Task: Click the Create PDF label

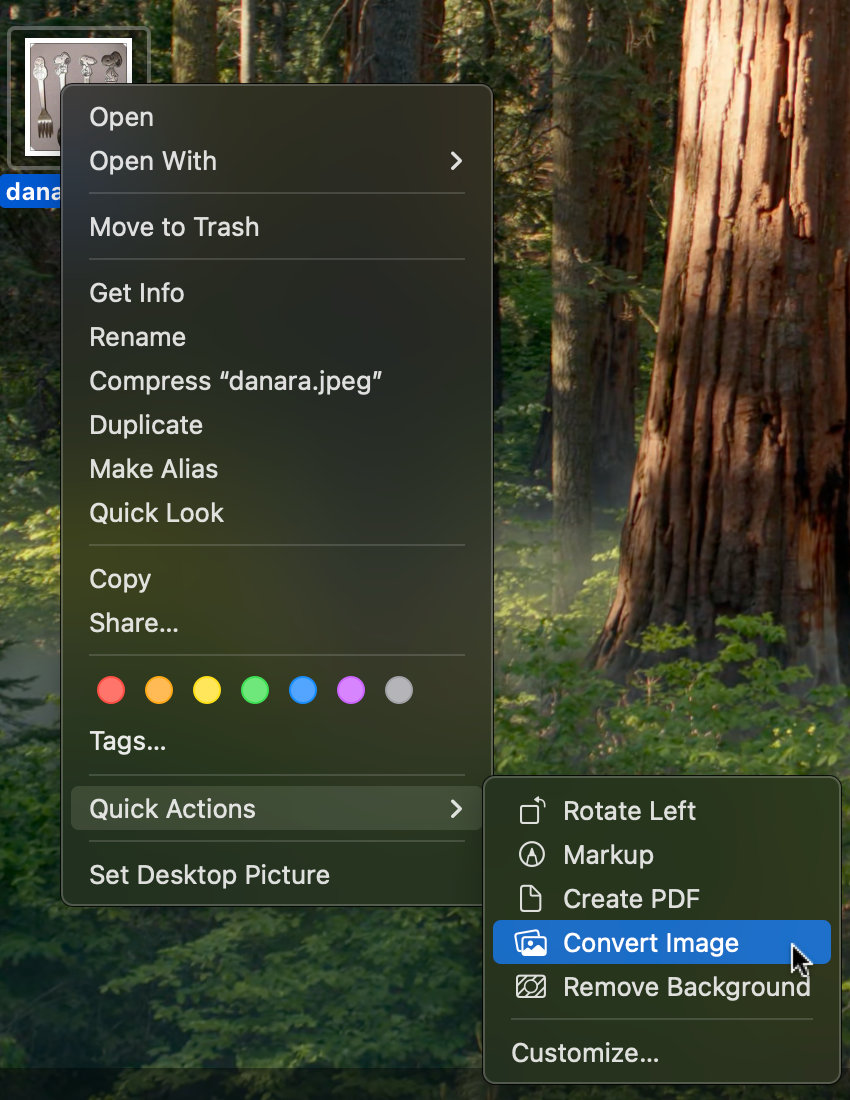Action: coord(631,899)
